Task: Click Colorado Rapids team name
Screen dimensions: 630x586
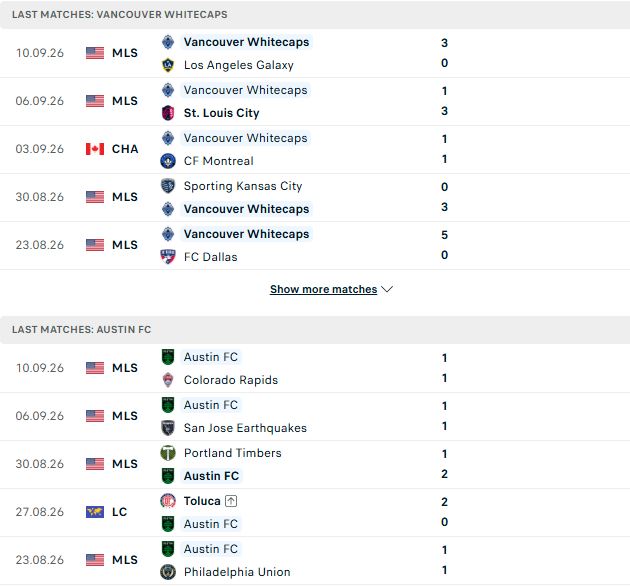Action: click(231, 380)
